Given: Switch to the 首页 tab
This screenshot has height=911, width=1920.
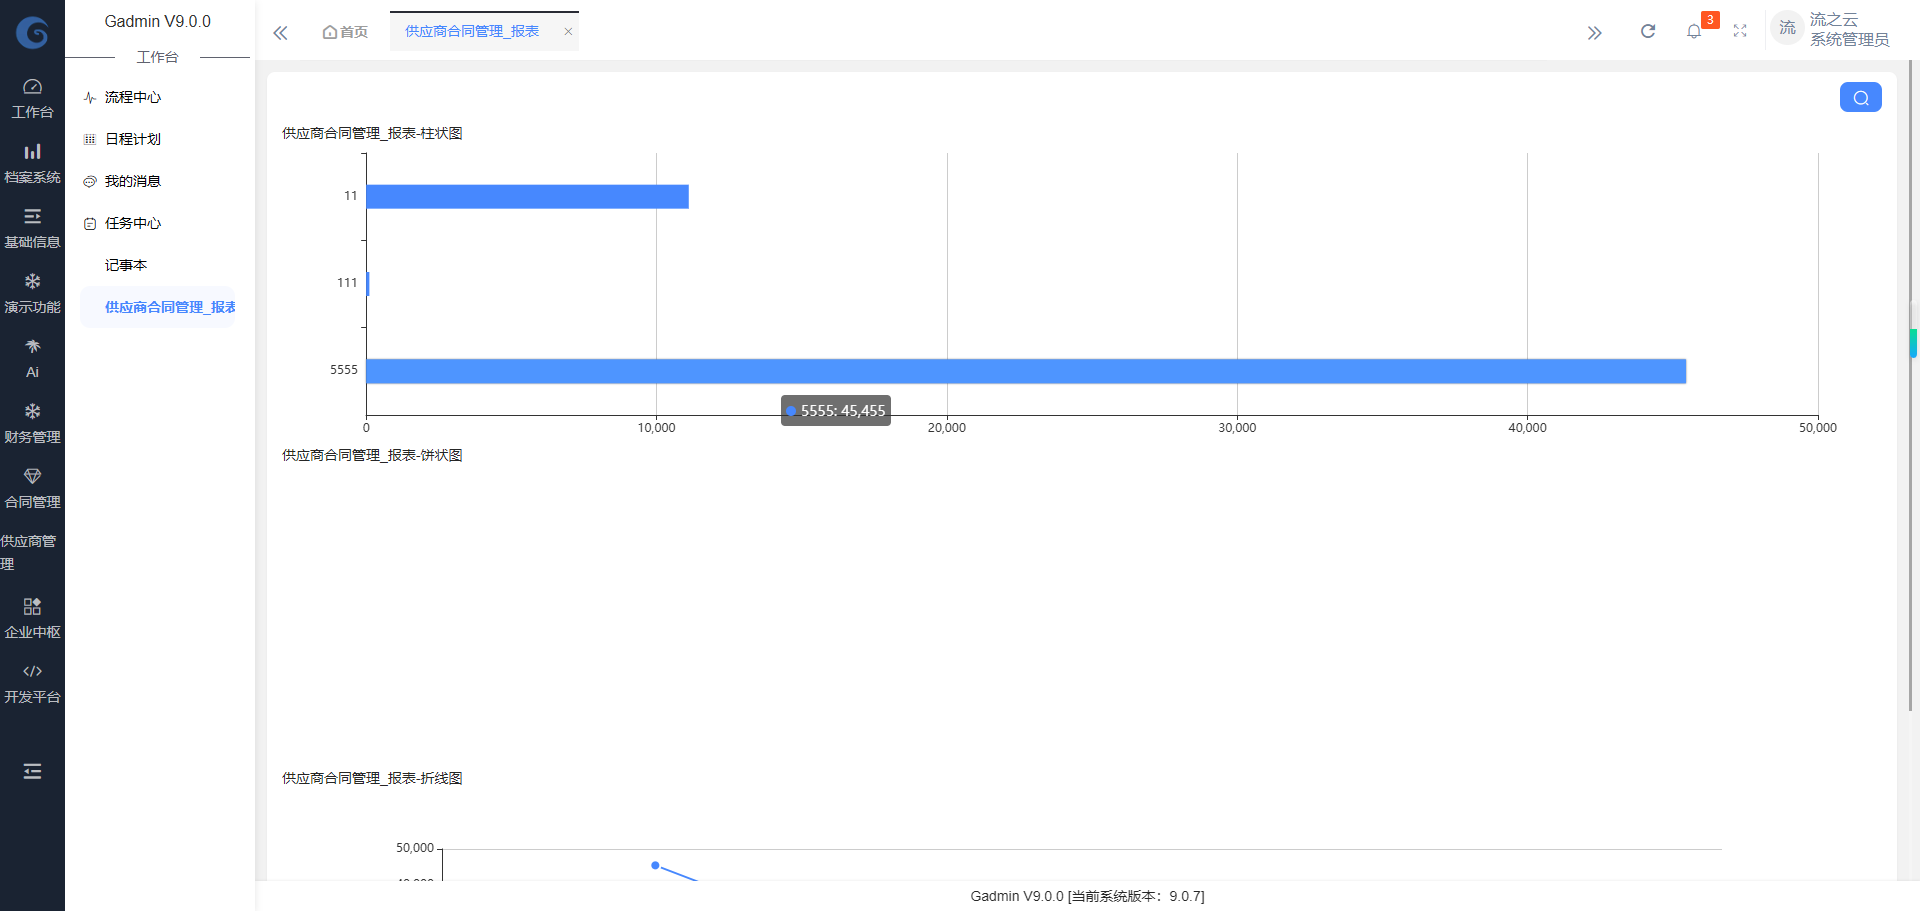Looking at the screenshot, I should click(345, 32).
